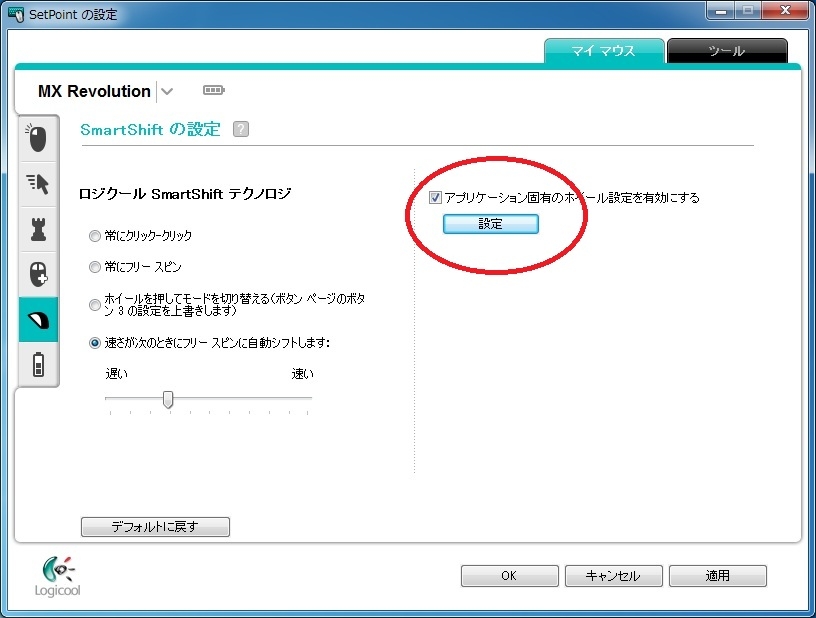Select the SmartShift wheel settings icon
The width and height of the screenshot is (816, 618).
point(38,319)
